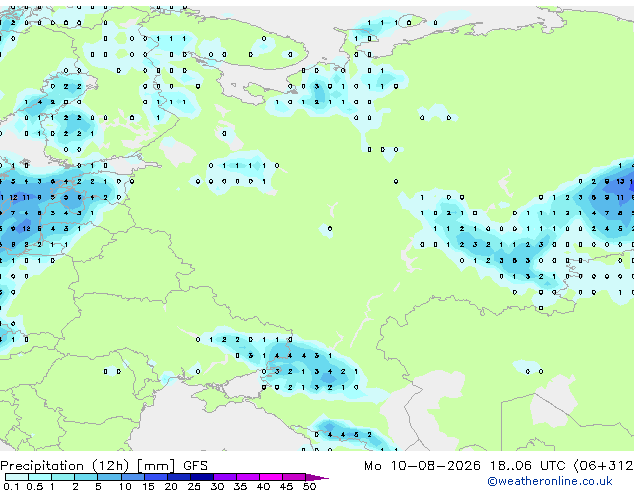Click the 0.1–0.5 mm legend color box
634x490 pixels.
(x=17, y=477)
